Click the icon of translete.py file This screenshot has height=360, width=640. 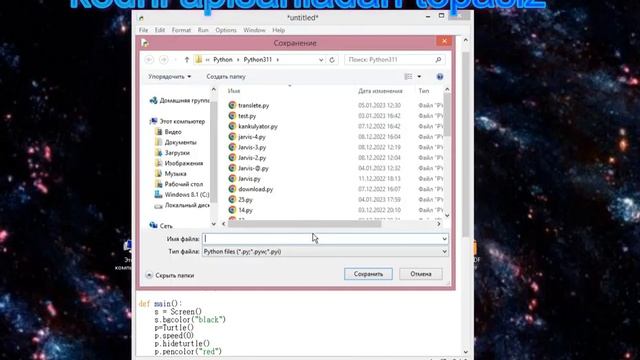232,105
